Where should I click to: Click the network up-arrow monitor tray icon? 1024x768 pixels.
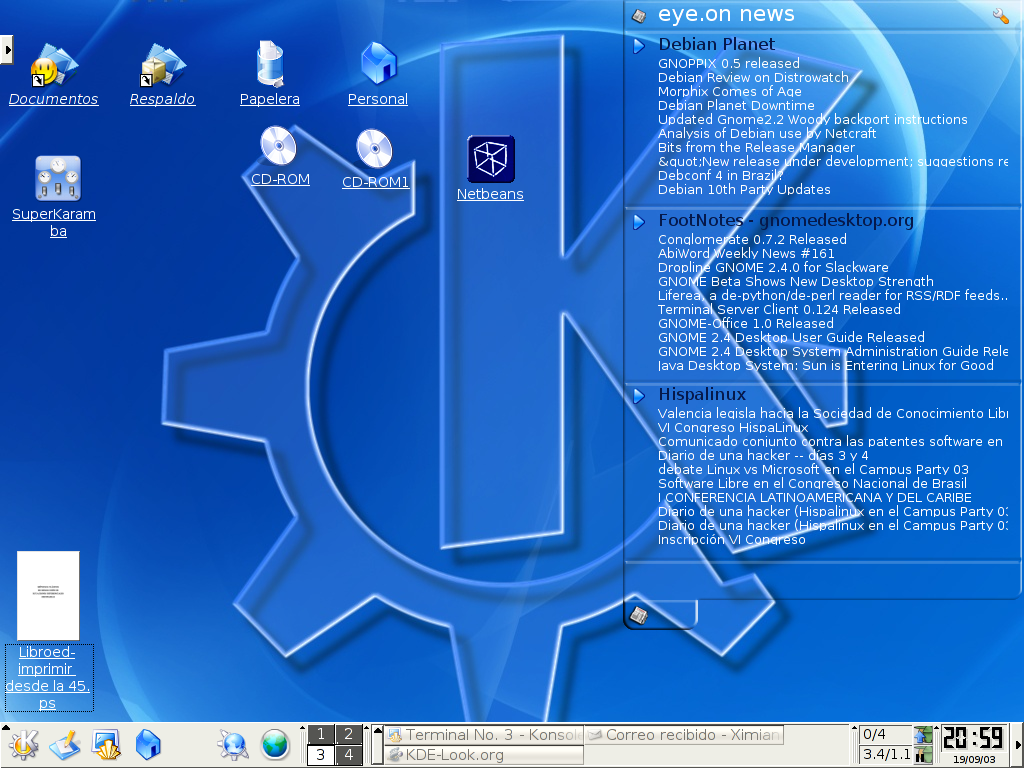click(923, 735)
